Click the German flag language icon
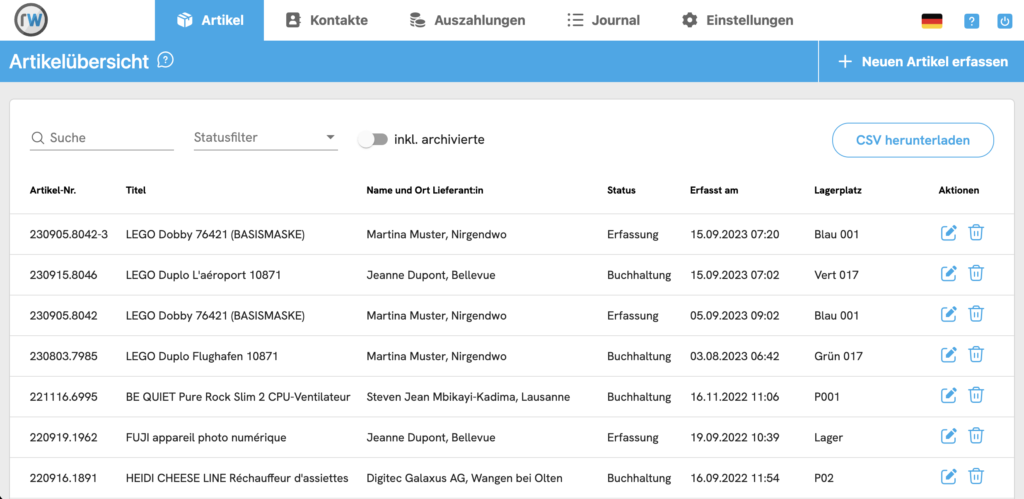This screenshot has width=1024, height=499. [931, 21]
